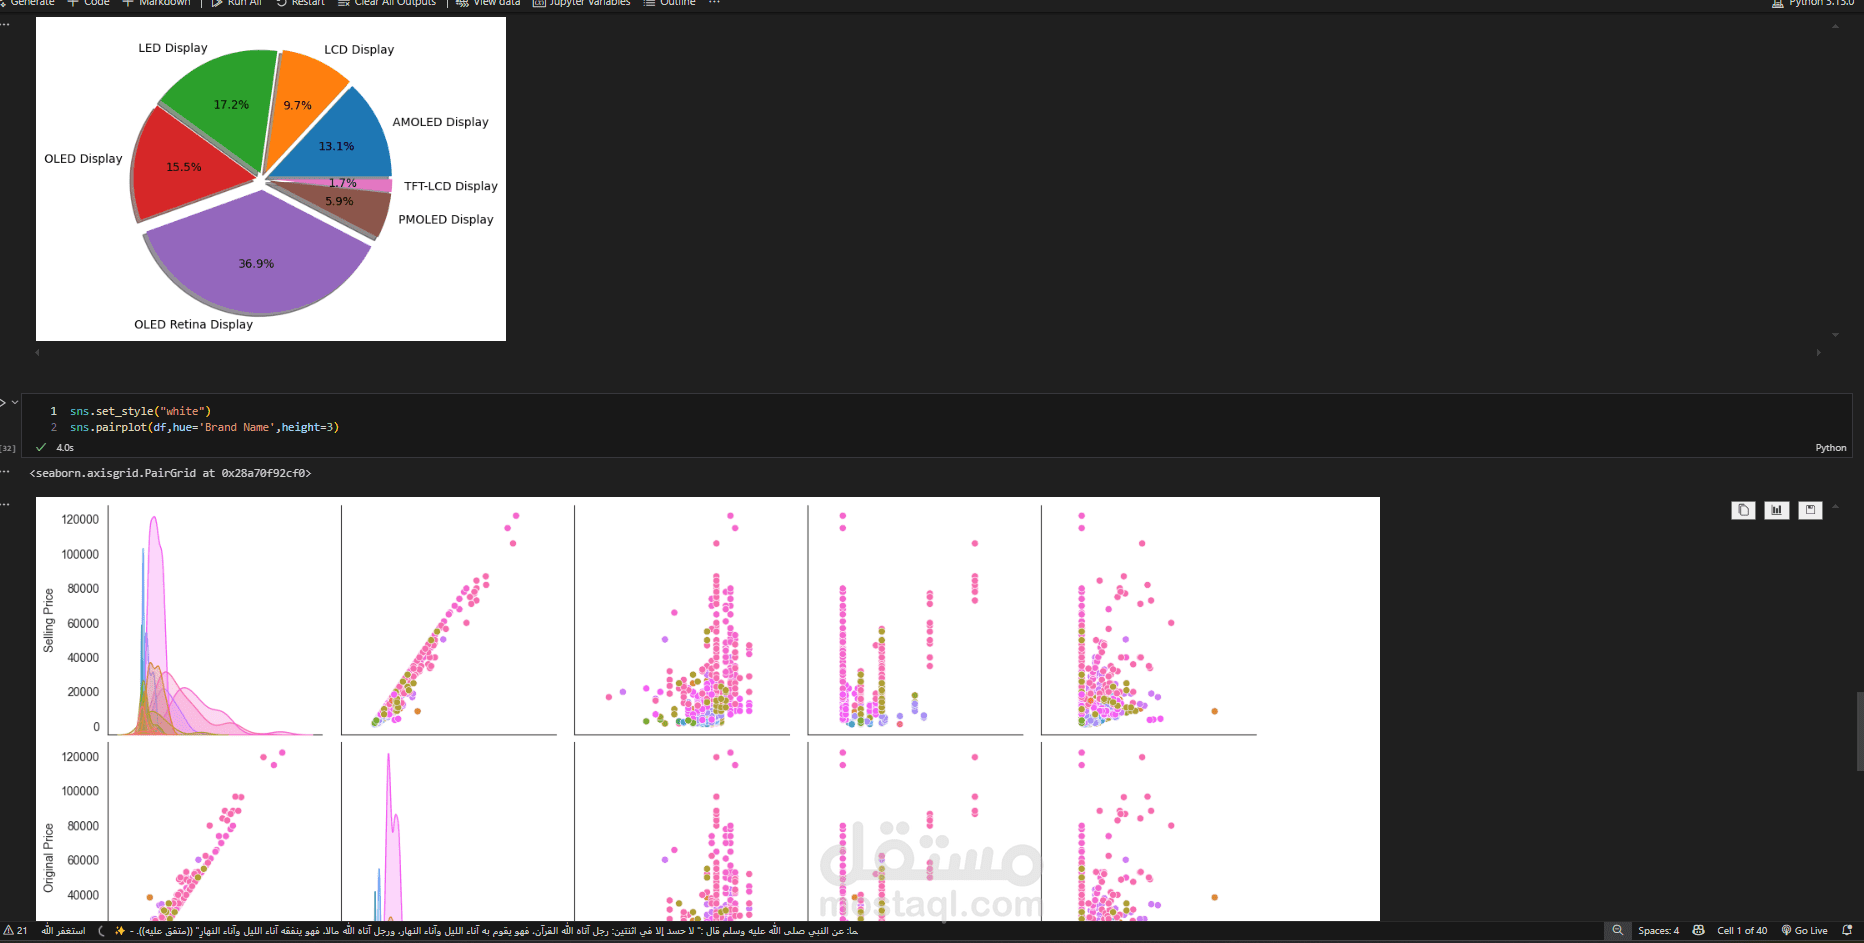Screen dimensions: 1864x943
Task: Click the PMOLED Display label
Action: point(446,220)
